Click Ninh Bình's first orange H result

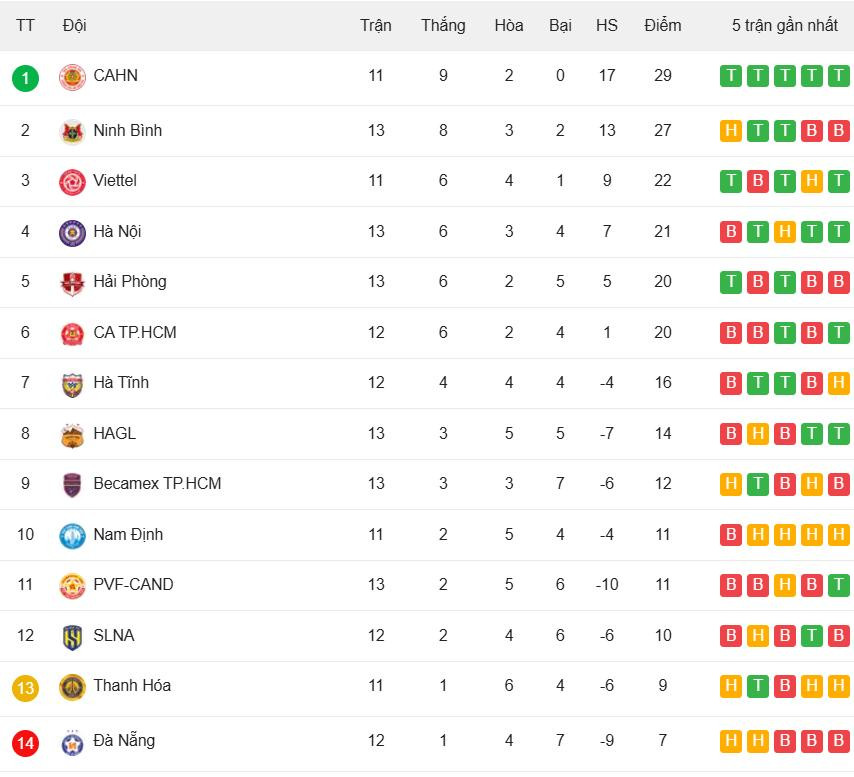[731, 131]
